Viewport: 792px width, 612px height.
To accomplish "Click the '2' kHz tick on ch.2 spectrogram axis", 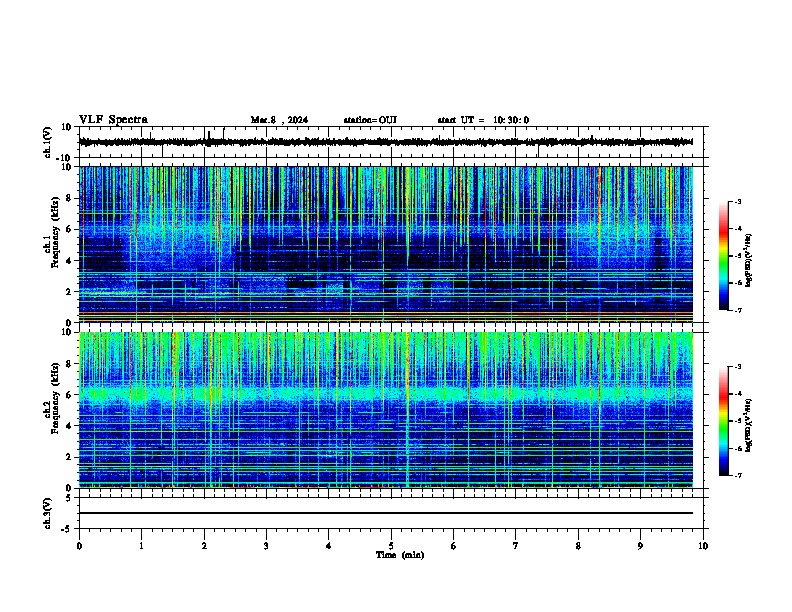I will pos(70,457).
